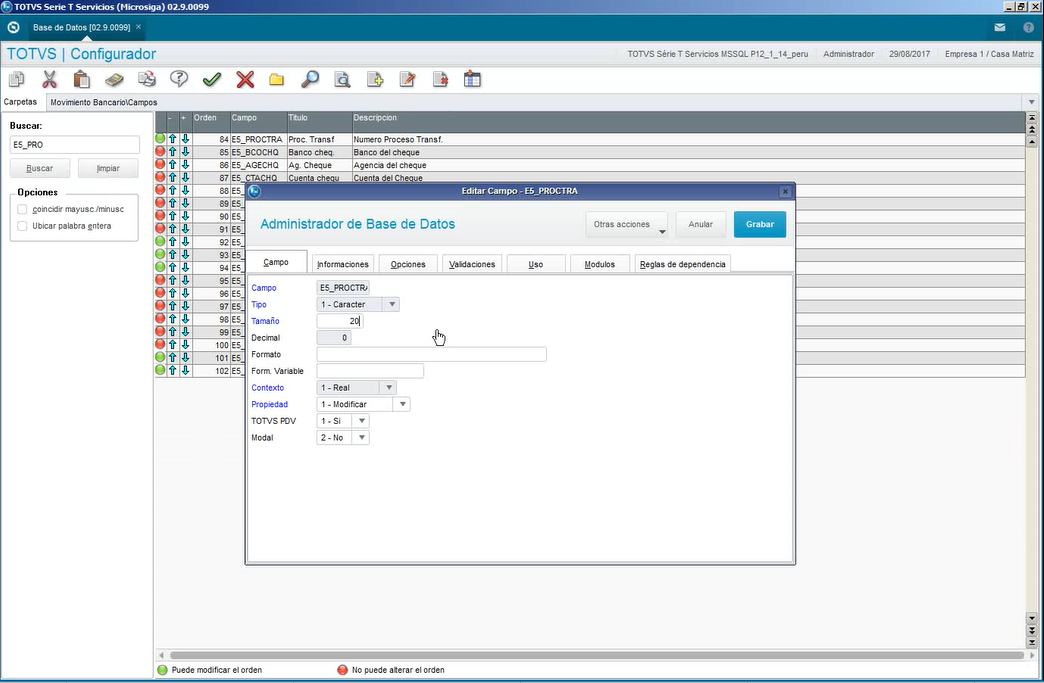This screenshot has height=683, width=1044.
Task: Open the yellow folder icon
Action: pos(276,80)
